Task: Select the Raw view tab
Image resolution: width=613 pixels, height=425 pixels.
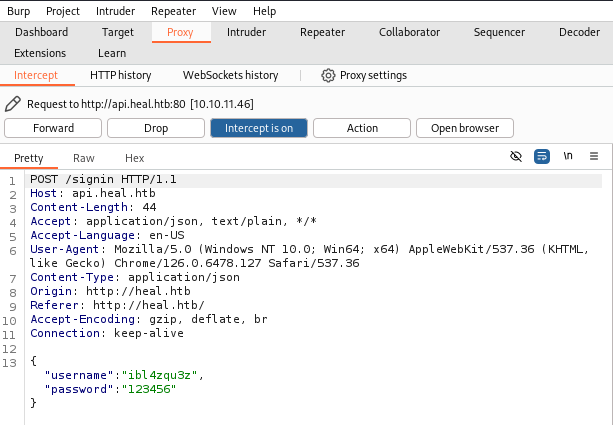Action: 84,158
